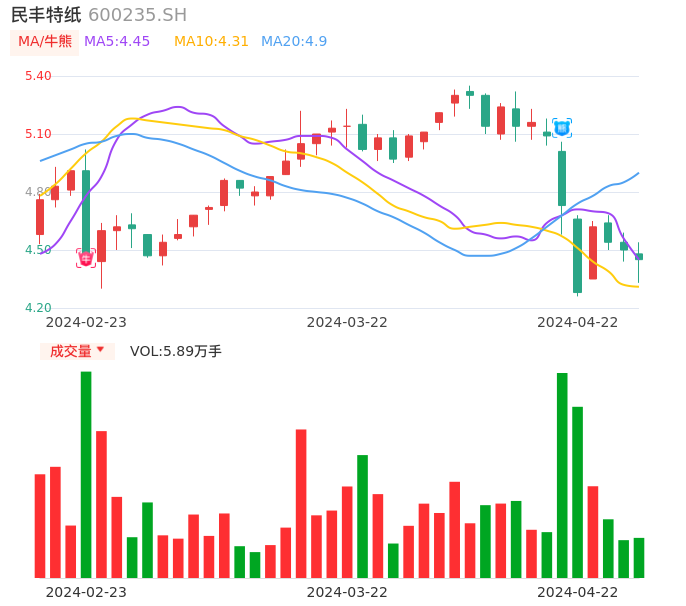Screen dimensions: 686x606
Task: Click the 5.10 price axis label
Action: (x=38, y=134)
